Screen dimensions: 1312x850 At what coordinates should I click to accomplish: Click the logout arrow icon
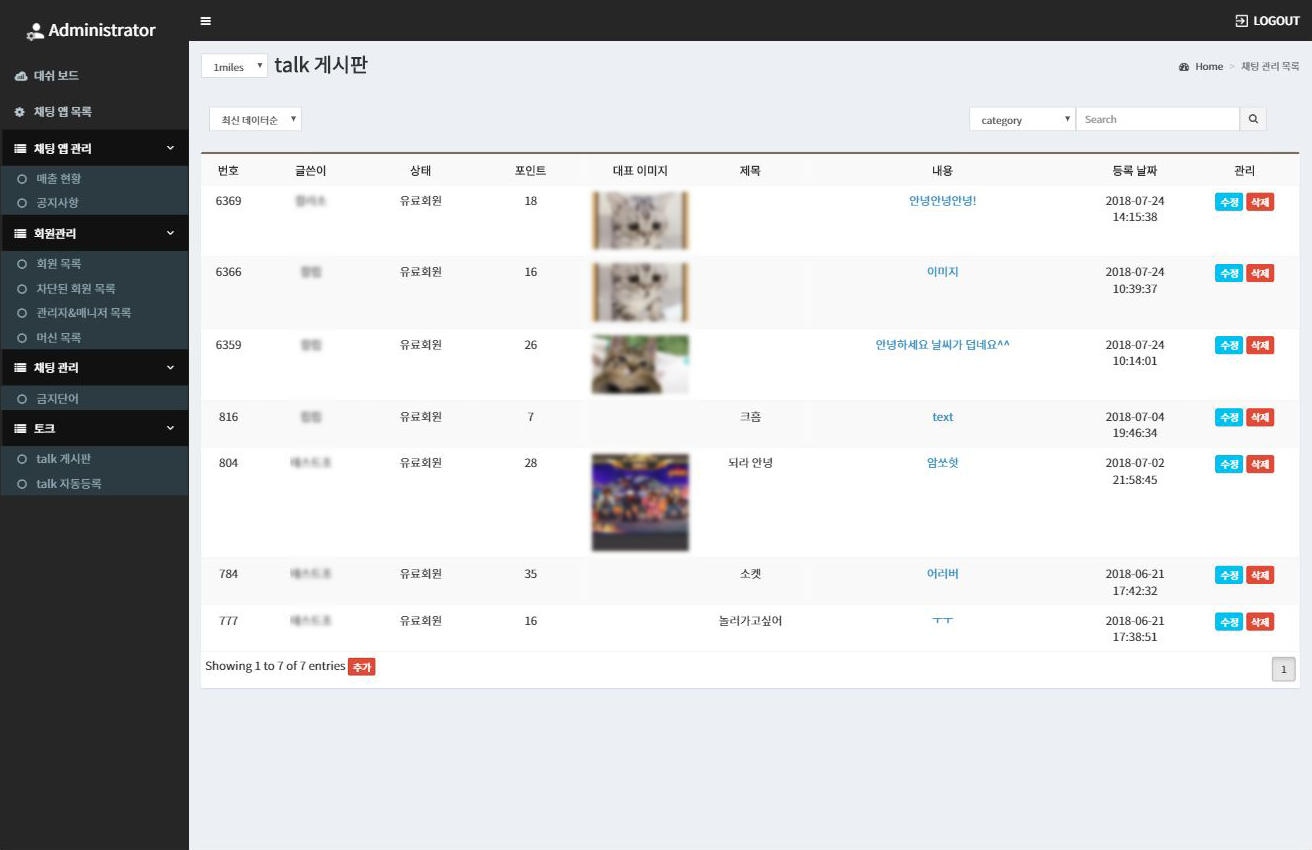1242,21
